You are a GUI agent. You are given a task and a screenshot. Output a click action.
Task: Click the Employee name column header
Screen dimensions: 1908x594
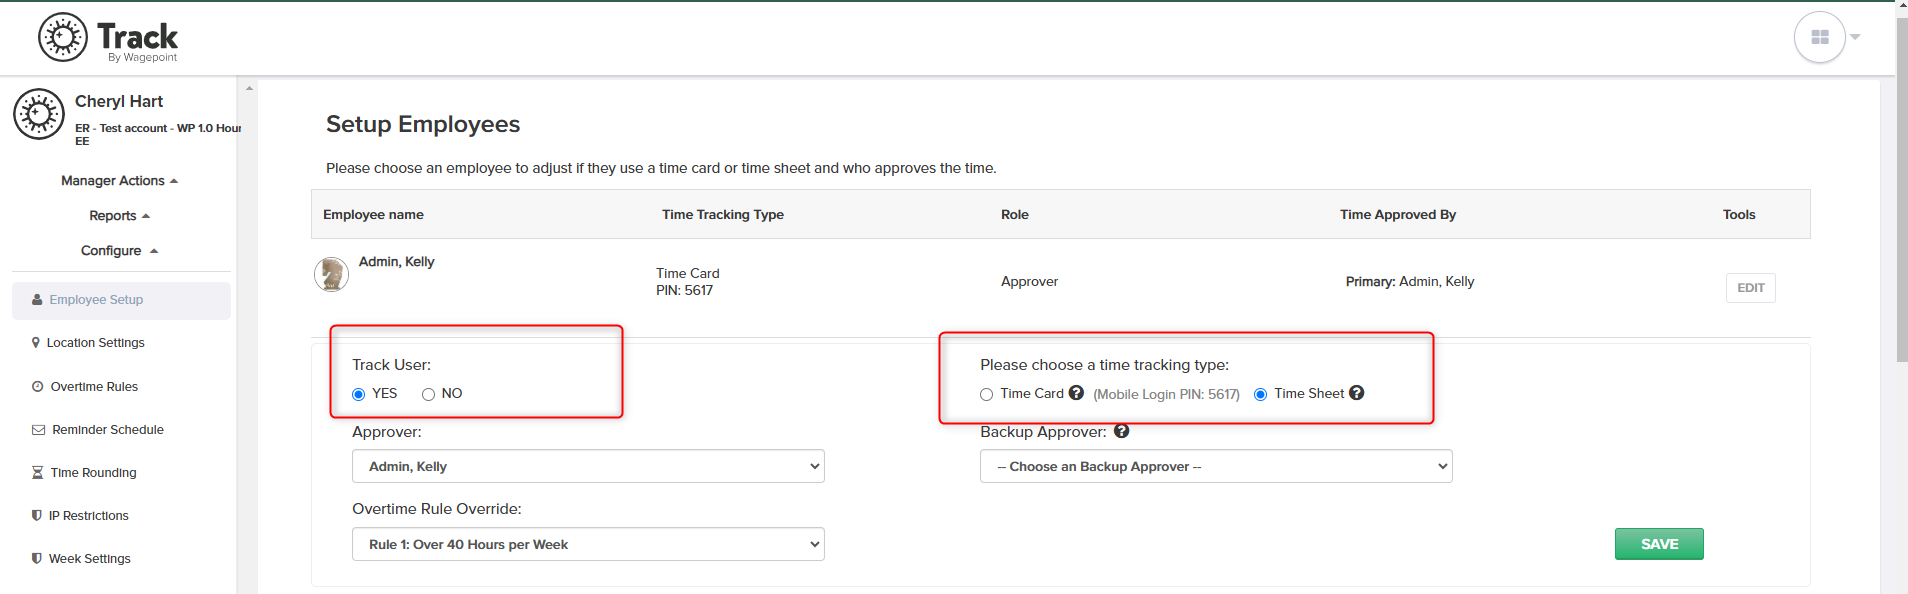[373, 214]
